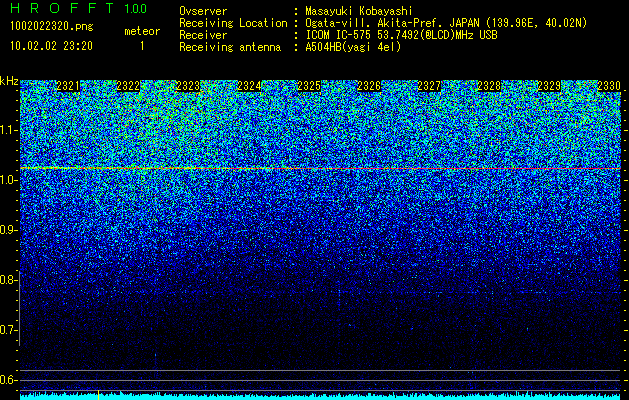Click the yellow meteor marker in power strip
This screenshot has height=400, width=629.
tap(98, 395)
